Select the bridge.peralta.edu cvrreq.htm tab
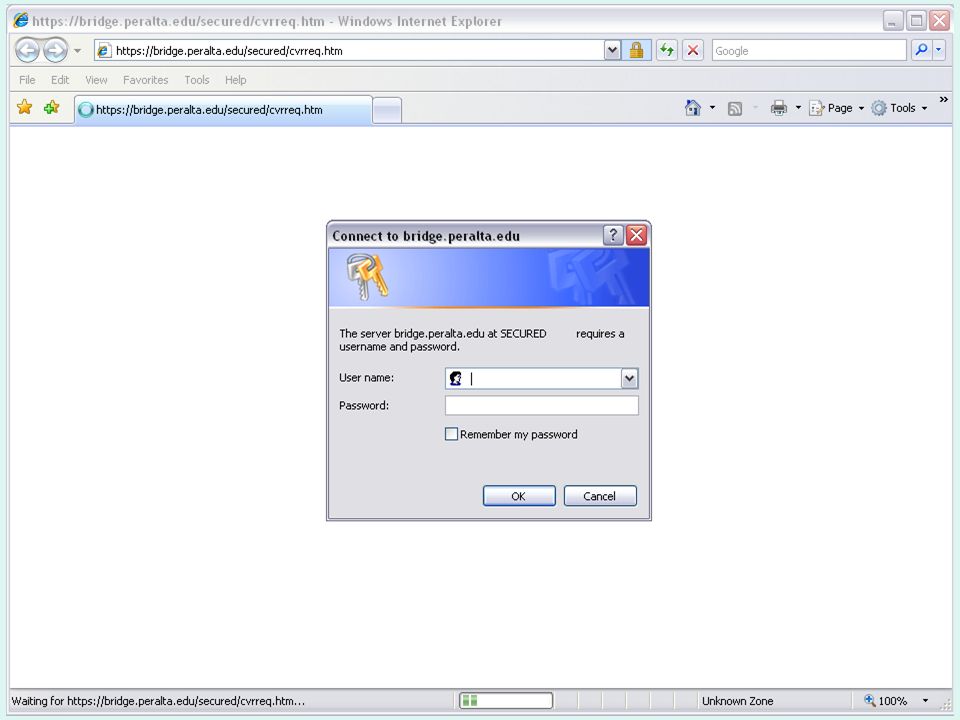Viewport: 960px width, 720px height. 223,110
